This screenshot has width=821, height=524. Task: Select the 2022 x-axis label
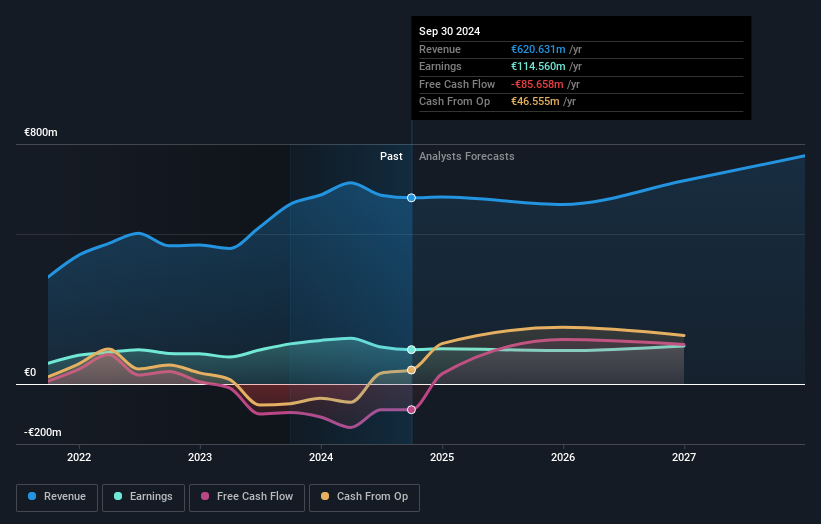pos(79,458)
